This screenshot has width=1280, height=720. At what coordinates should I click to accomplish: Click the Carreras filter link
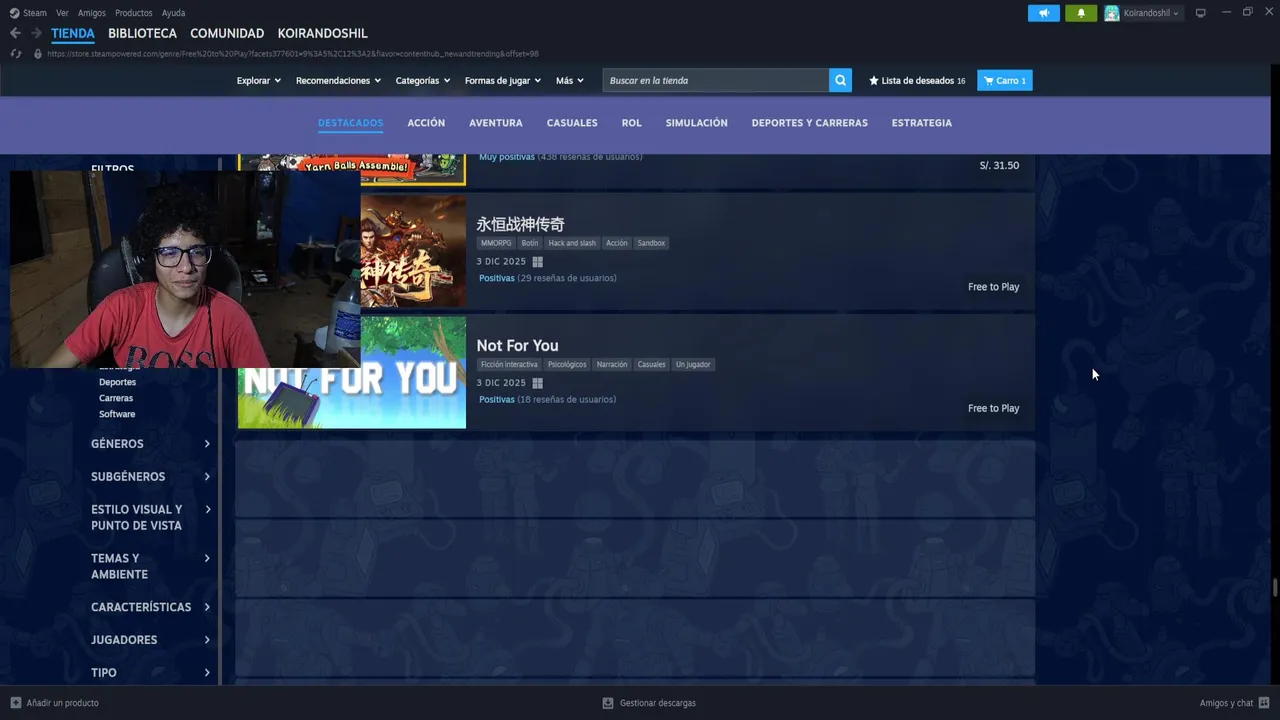pyautogui.click(x=116, y=398)
